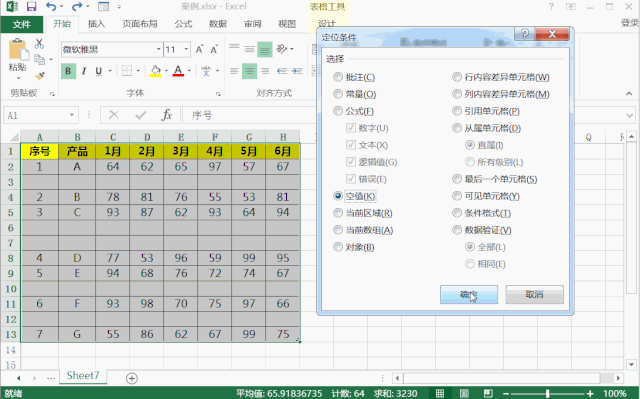640x399 pixels.
Task: Click the Align Left icon
Action: (234, 71)
